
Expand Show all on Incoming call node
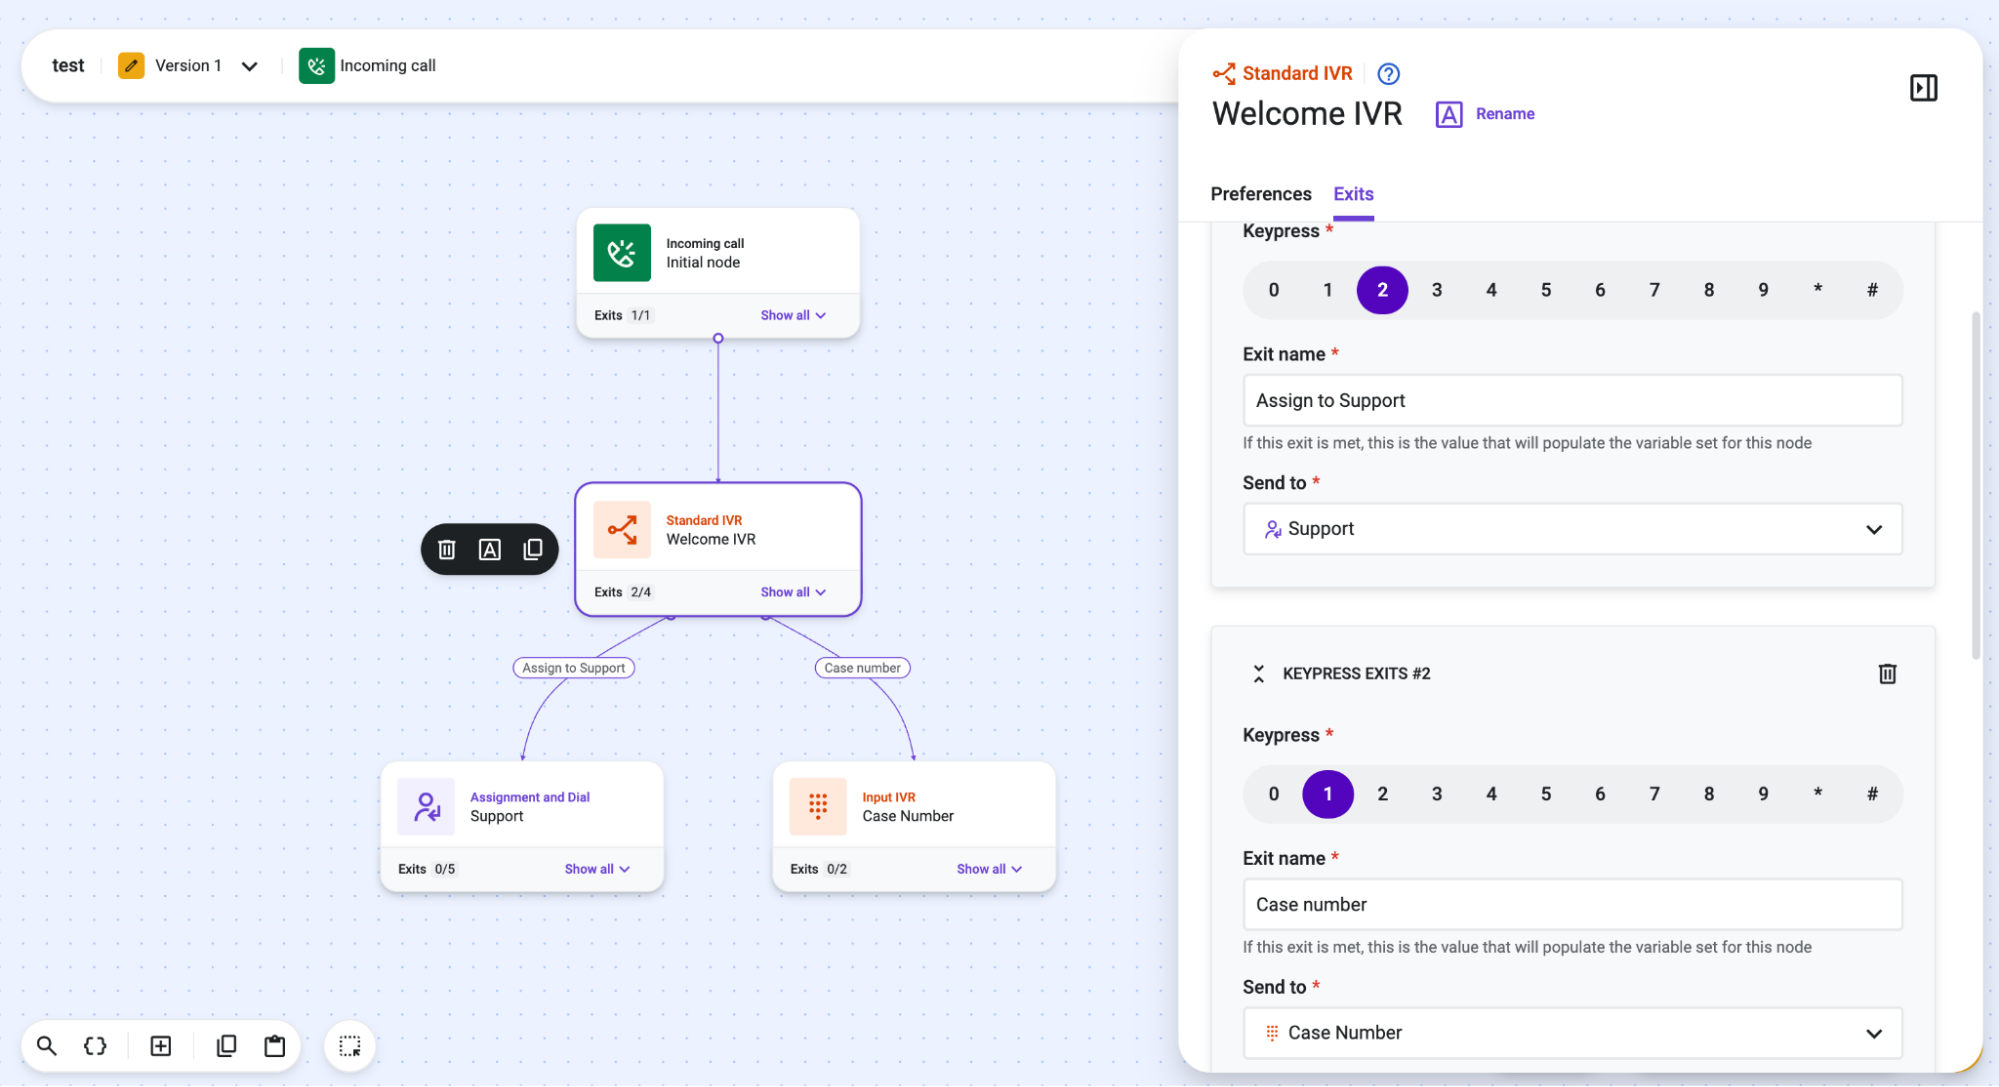point(793,315)
